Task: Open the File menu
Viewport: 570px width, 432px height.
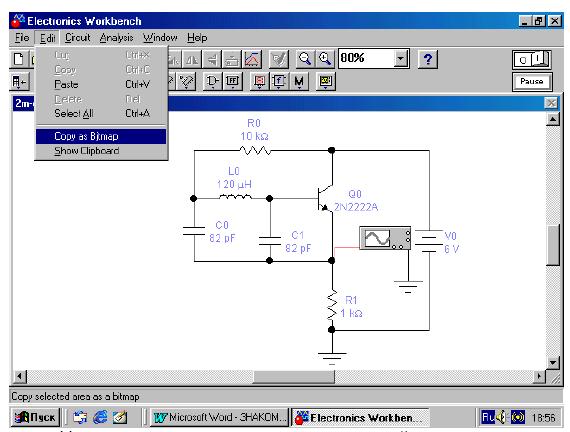Action: tap(22, 37)
